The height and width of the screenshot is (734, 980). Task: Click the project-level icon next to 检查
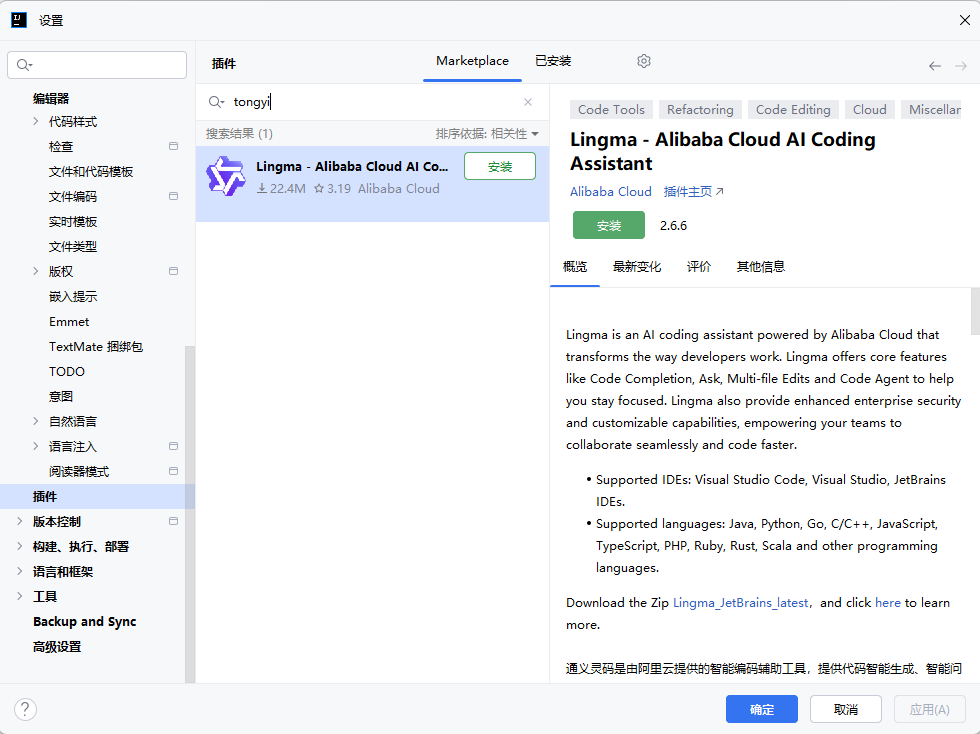click(173, 147)
